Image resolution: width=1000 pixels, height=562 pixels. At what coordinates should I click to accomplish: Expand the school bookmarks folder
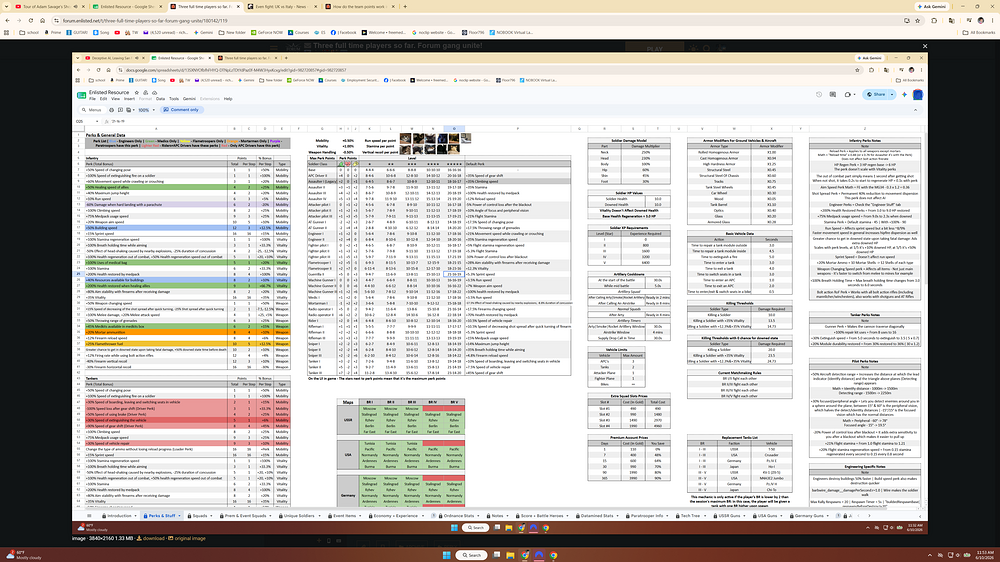tap(29, 32)
